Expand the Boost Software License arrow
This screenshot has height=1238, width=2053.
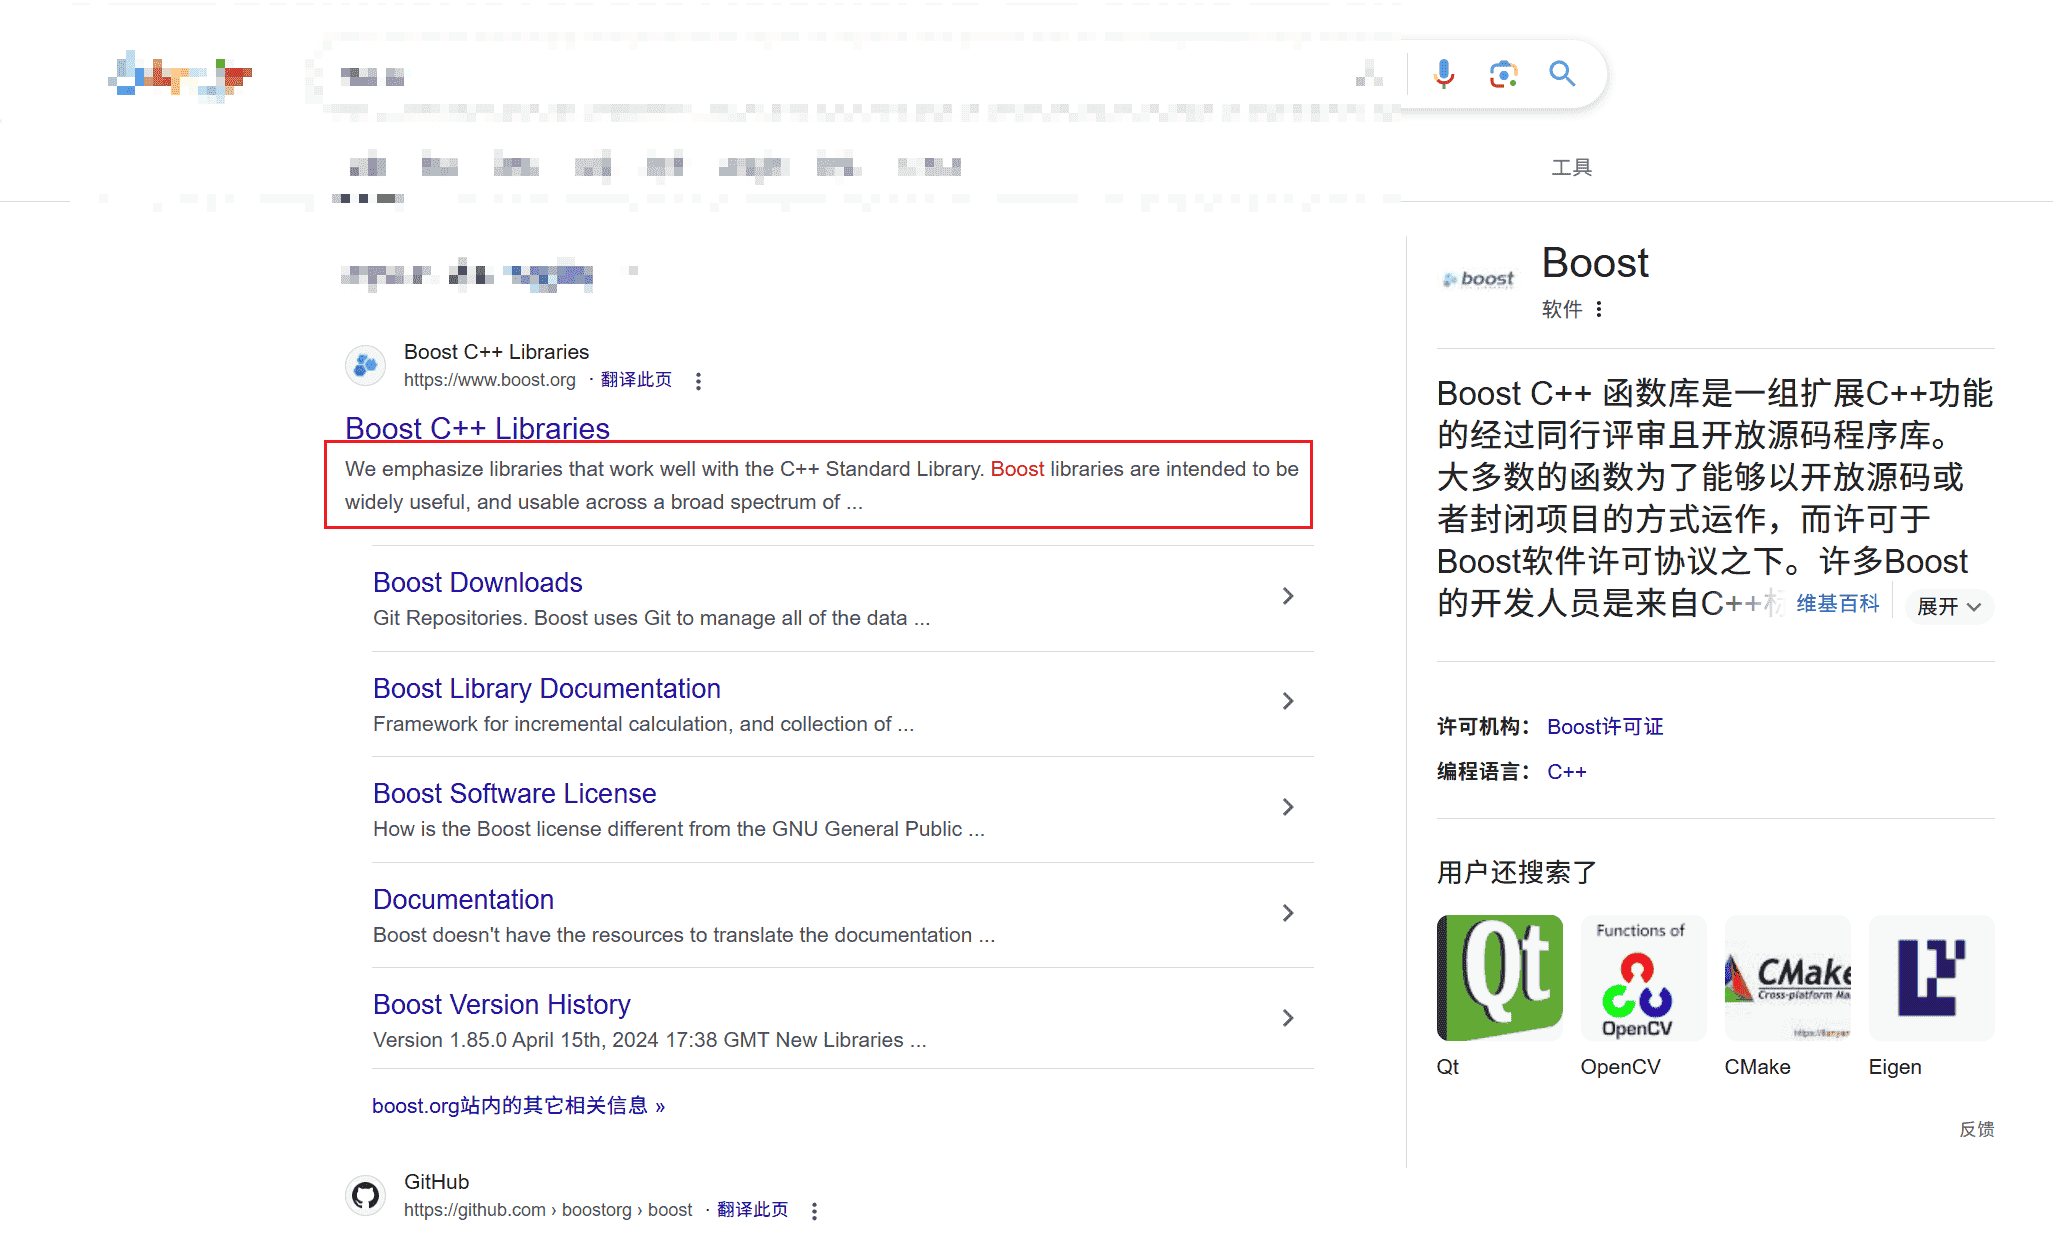pos(1288,808)
